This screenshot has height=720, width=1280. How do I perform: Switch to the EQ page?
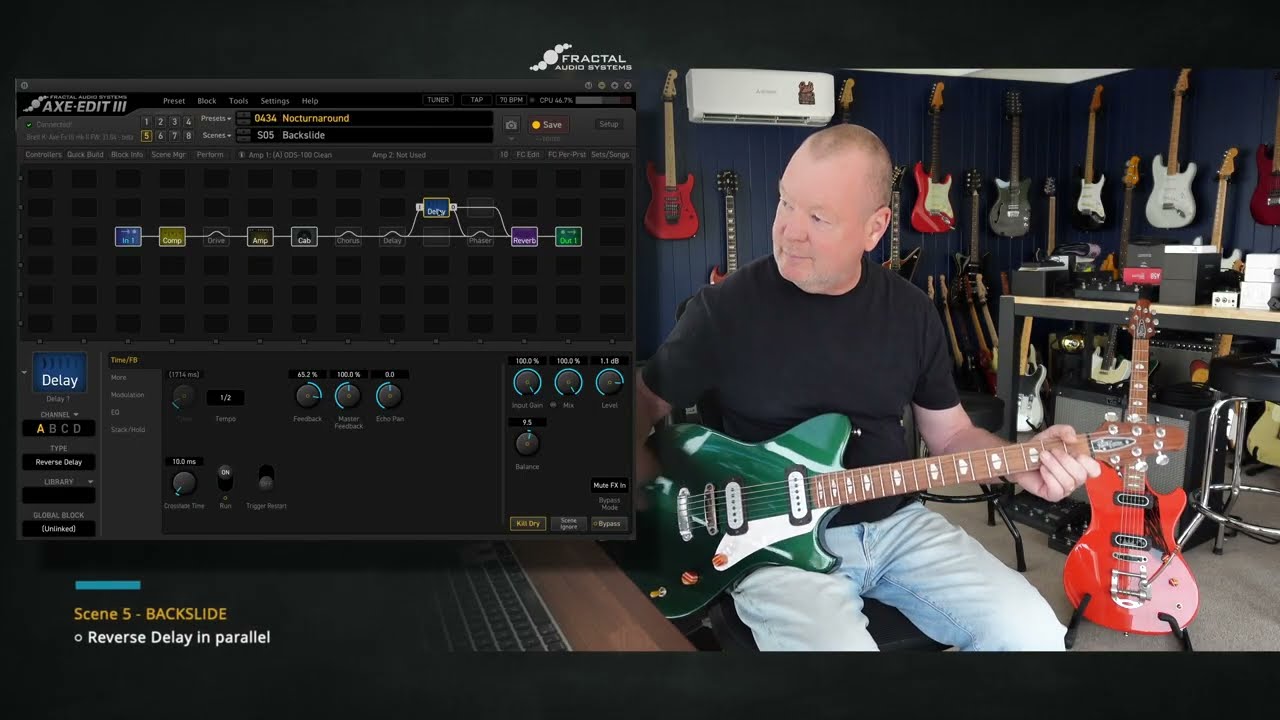click(x=115, y=412)
